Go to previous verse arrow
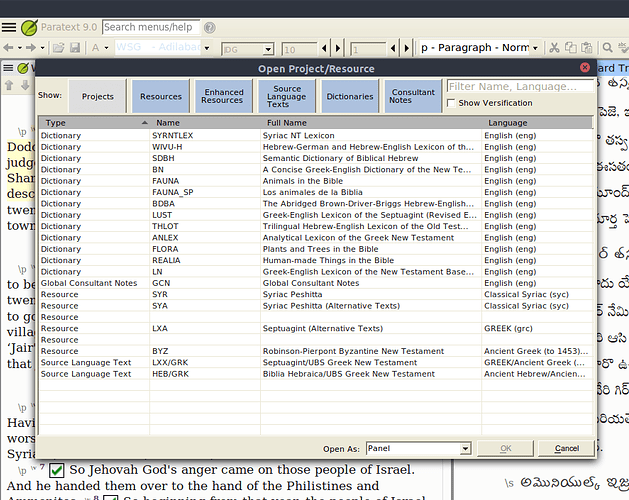The width and height of the screenshot is (629, 500). (x=393, y=49)
